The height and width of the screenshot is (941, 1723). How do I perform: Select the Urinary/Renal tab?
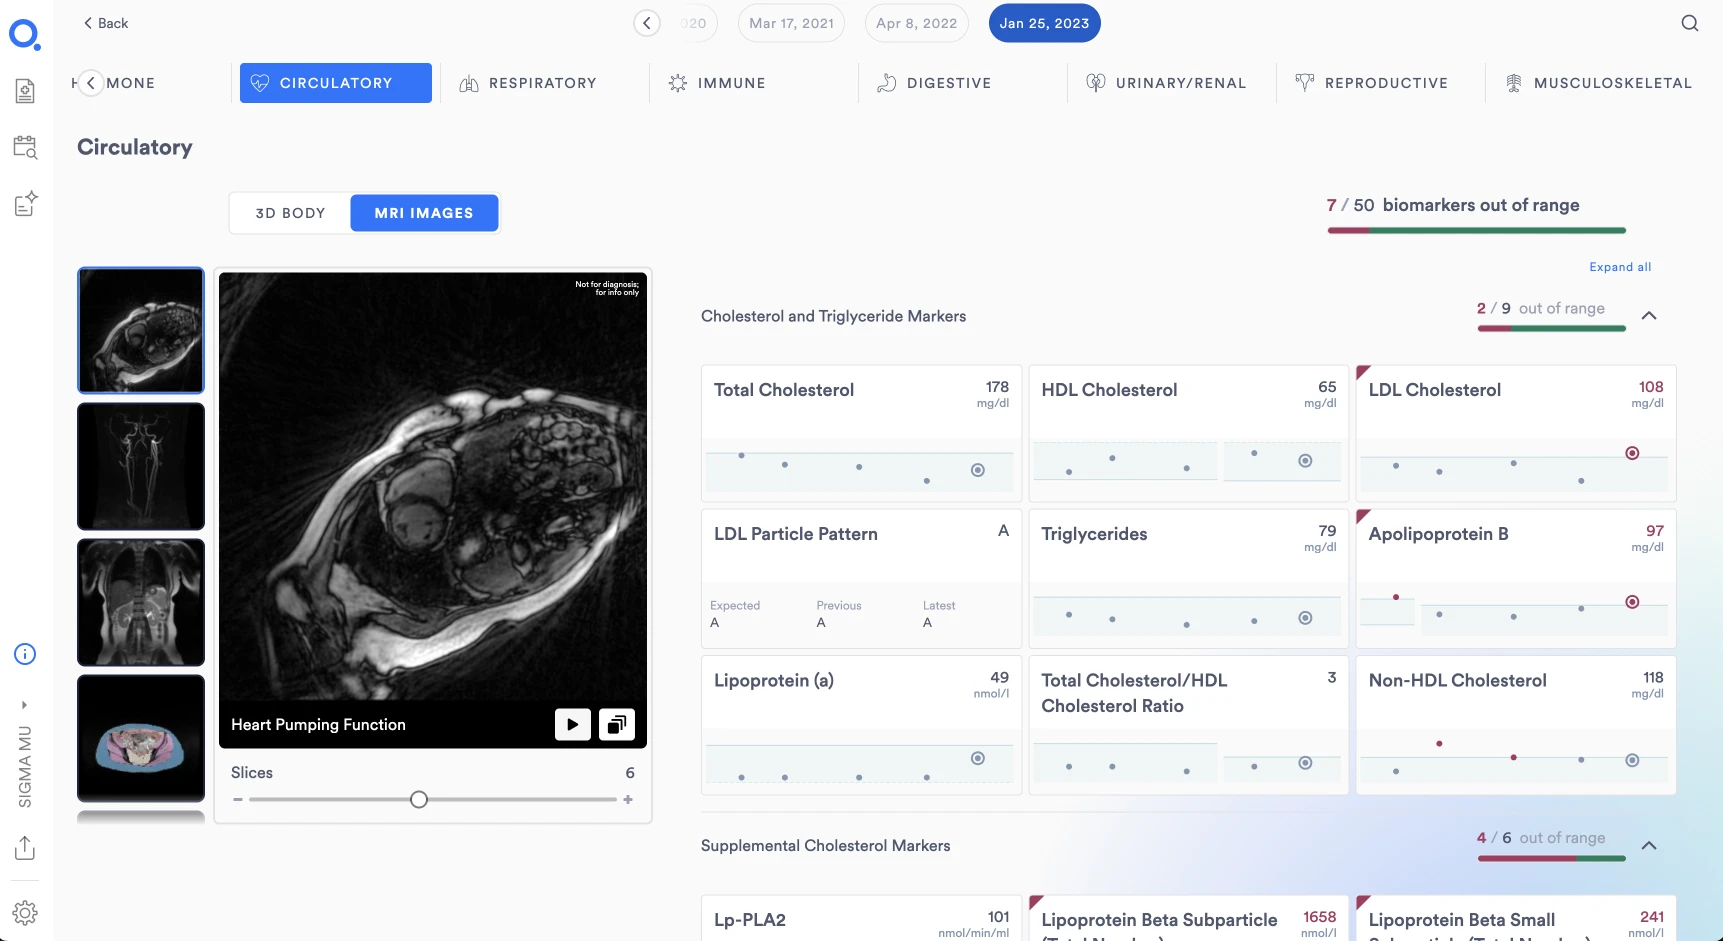[x=1166, y=83]
